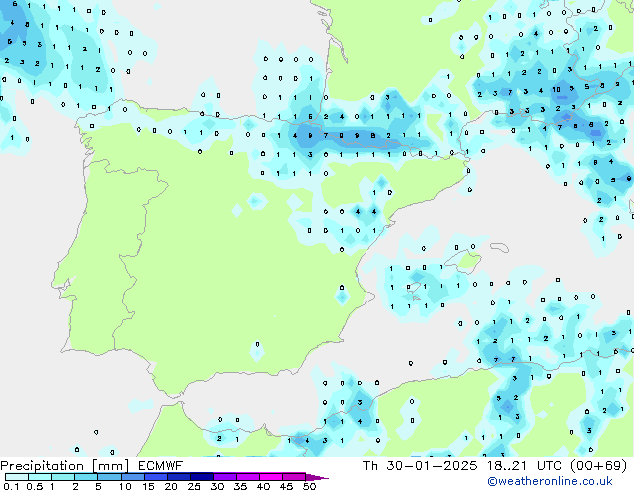Viewport: 634px width, 490px height.
Task: Choose the 10–15 mm legend color swatch
Action: 132,477
